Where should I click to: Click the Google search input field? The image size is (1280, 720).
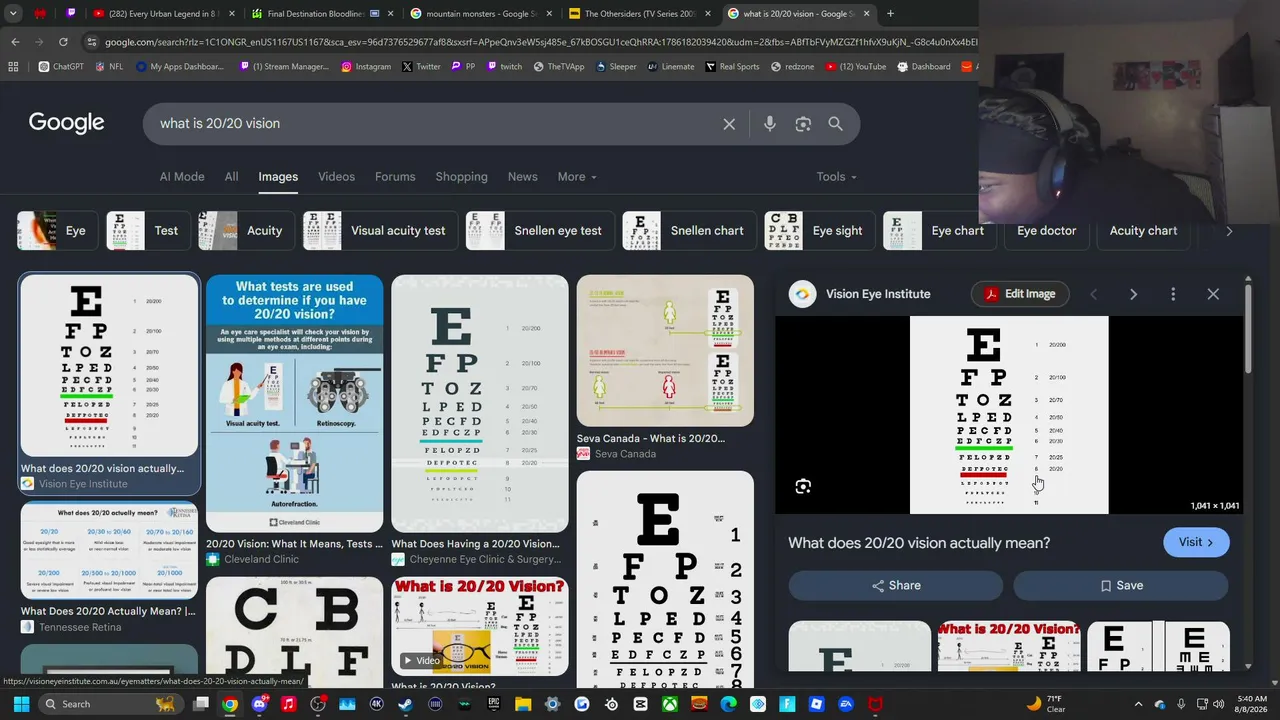(435, 124)
